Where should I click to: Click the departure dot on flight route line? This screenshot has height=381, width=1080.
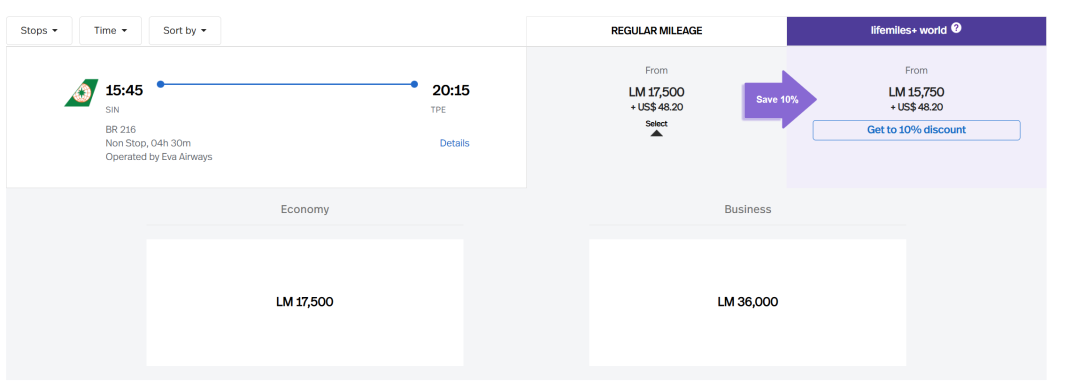click(x=160, y=84)
